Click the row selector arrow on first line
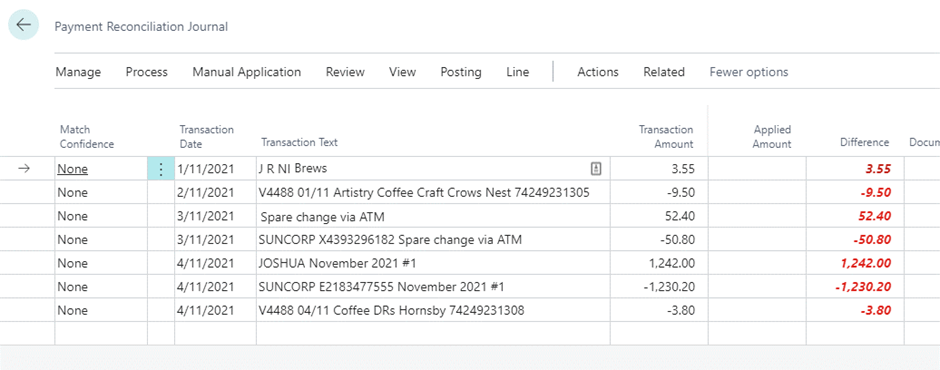The width and height of the screenshot is (940, 370). [x=24, y=169]
